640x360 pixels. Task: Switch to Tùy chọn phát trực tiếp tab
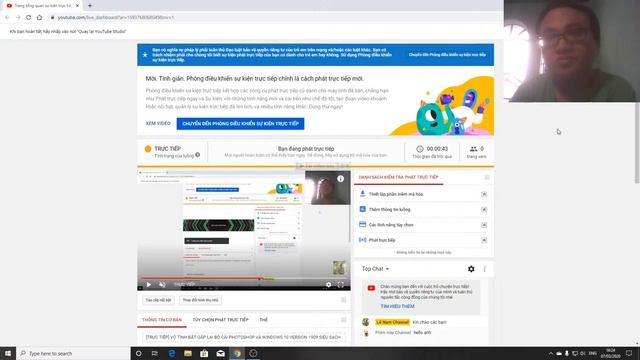[x=220, y=320]
